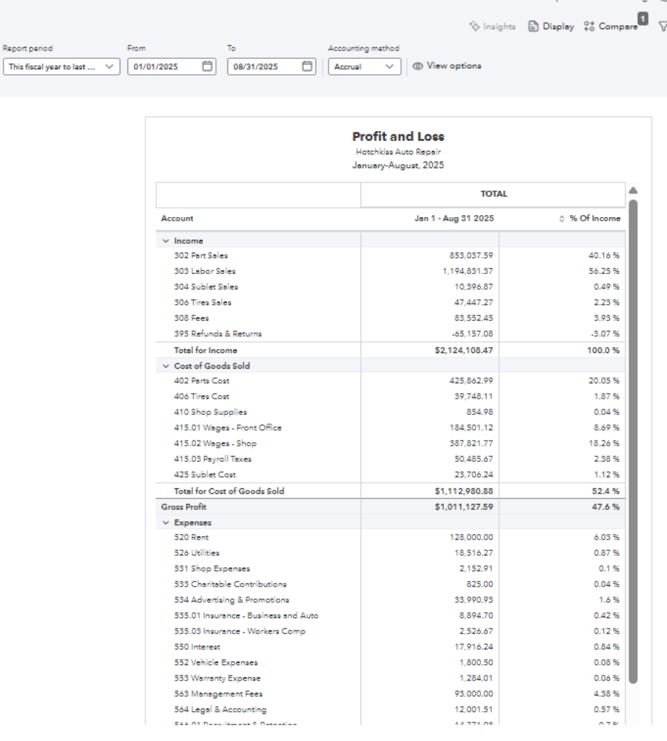Open the Compare options
The width and height of the screenshot is (667, 741).
[x=610, y=27]
